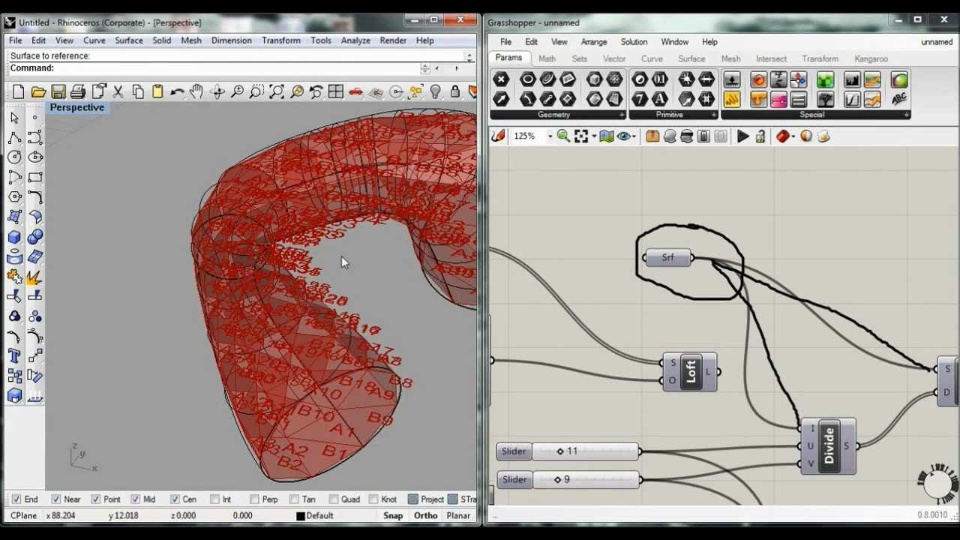The image size is (960, 540).
Task: Click the slider track showing value 9
Action: click(x=585, y=479)
